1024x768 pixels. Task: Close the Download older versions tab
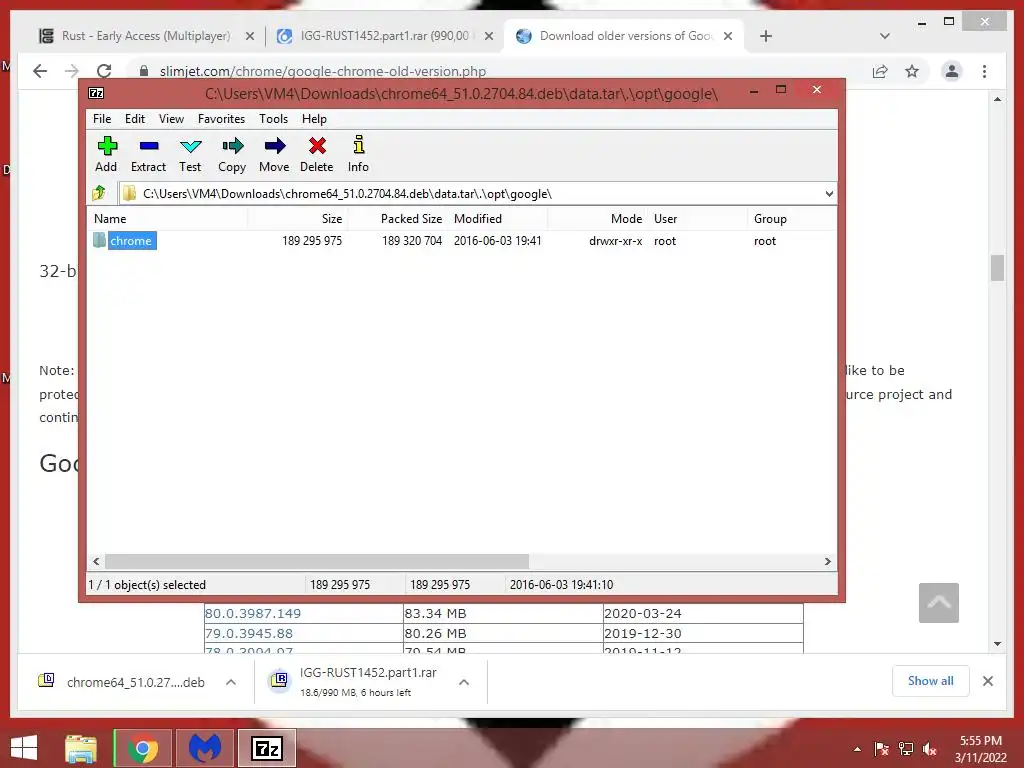(x=728, y=37)
